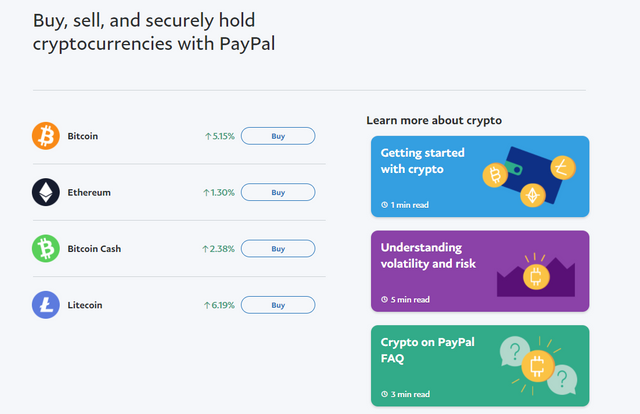Buy Litecoin using its Buy button
640x414 pixels.
click(278, 305)
